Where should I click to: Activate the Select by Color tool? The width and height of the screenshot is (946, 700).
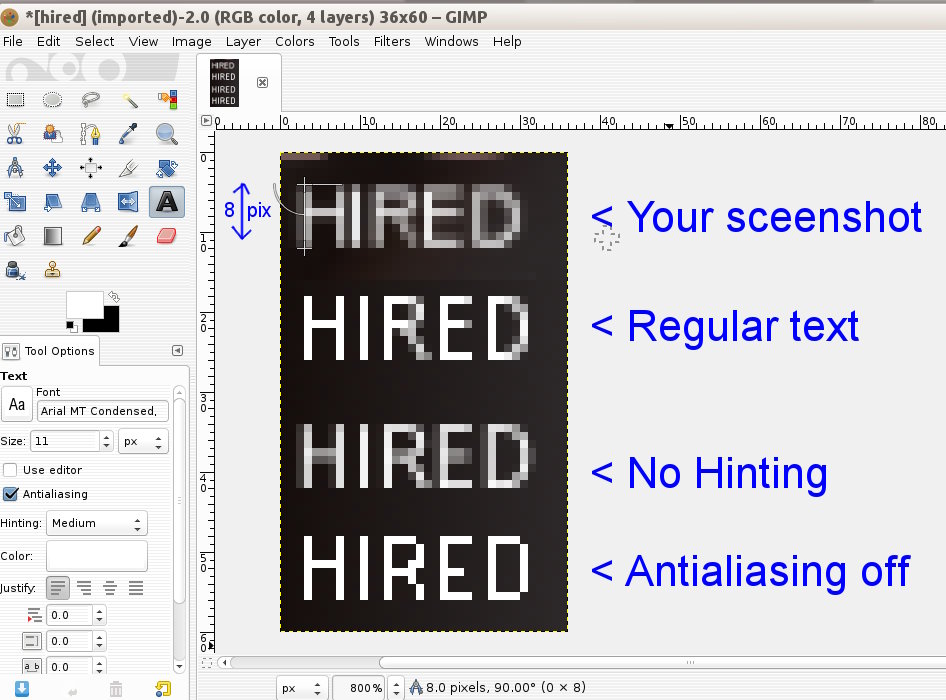click(x=167, y=99)
